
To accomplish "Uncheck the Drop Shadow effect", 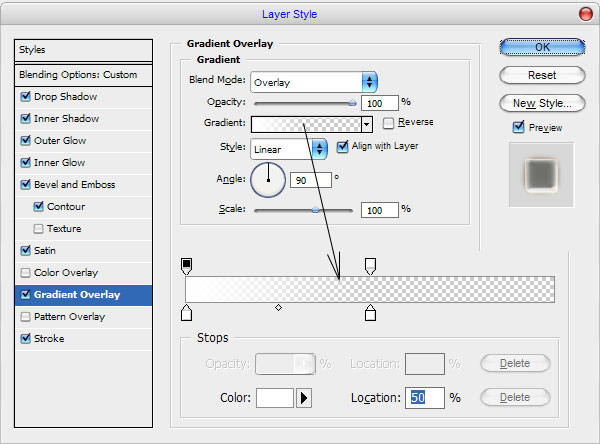I will pos(26,96).
